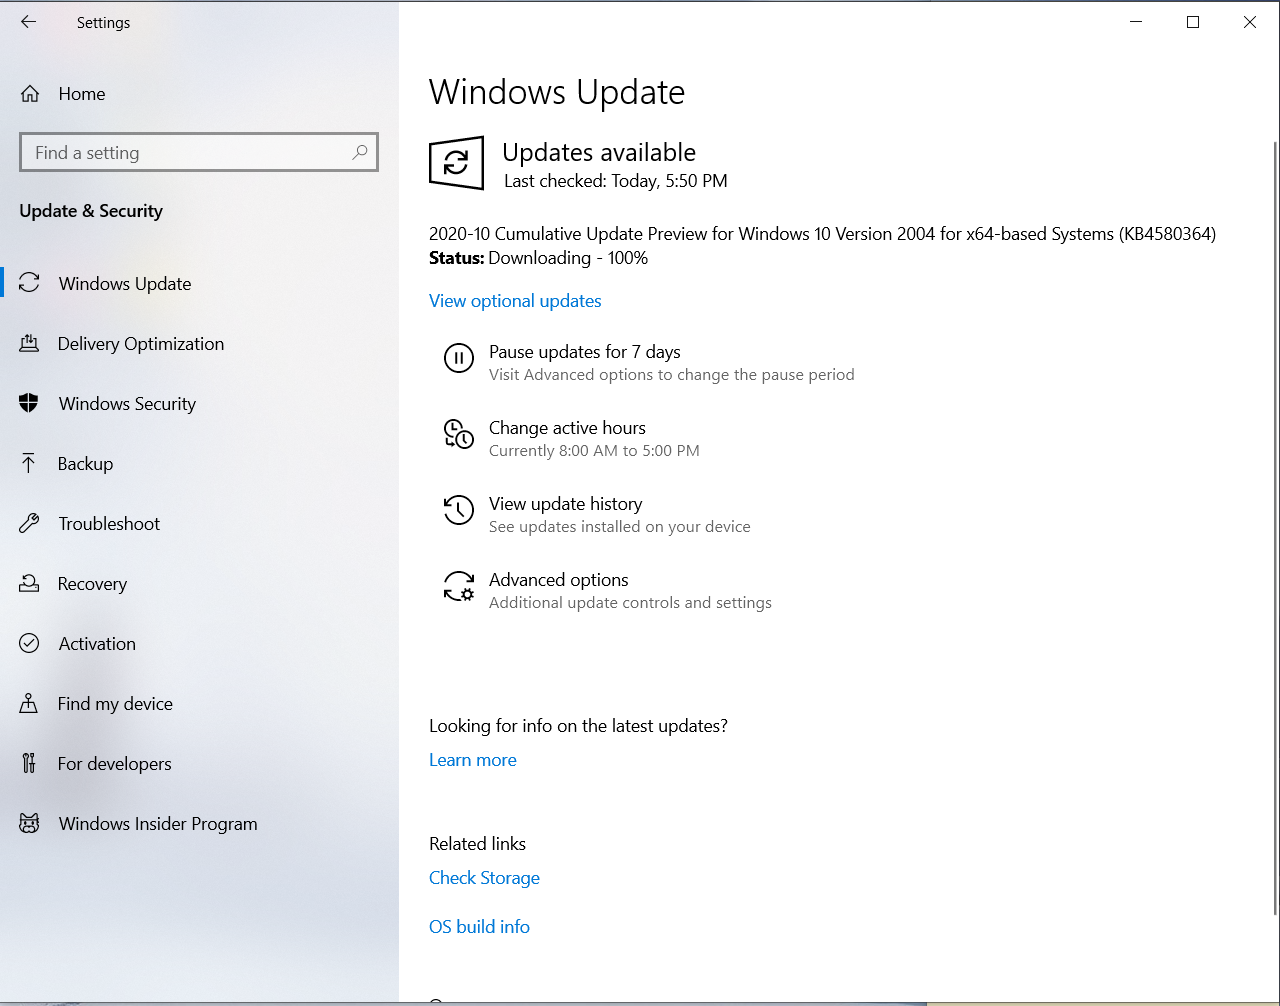Maximize the Settings window

click(1193, 22)
